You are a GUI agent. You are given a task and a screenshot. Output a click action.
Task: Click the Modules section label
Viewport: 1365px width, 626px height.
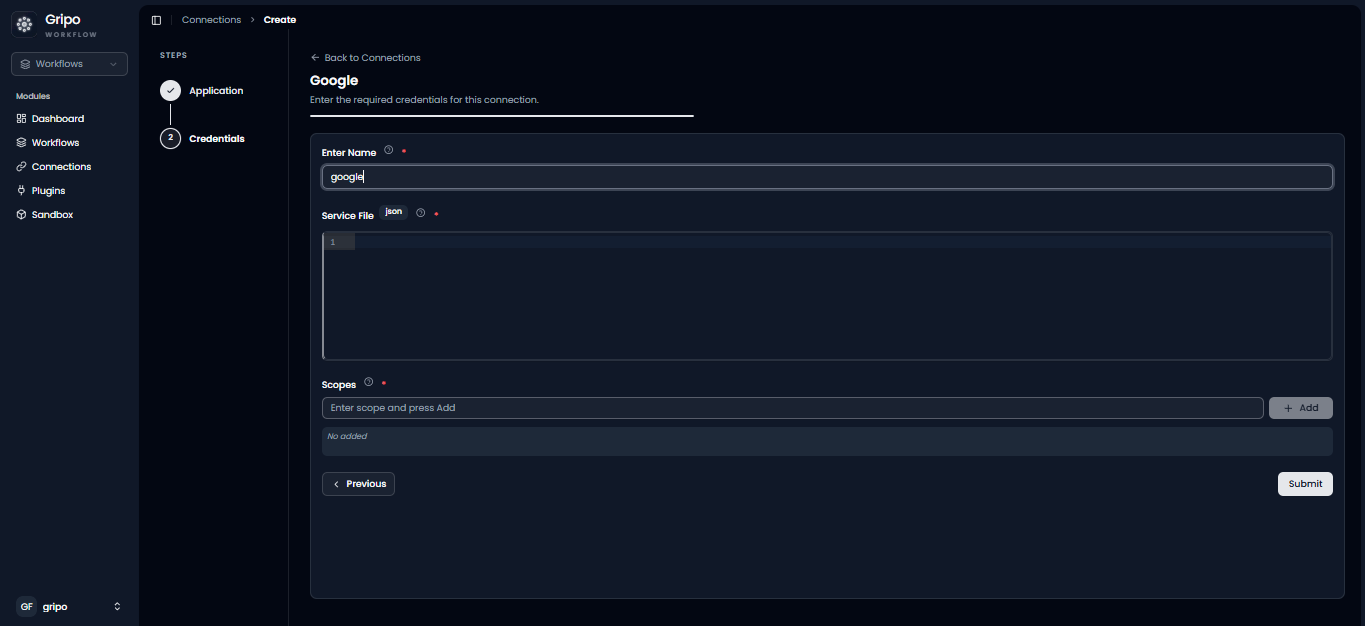coord(33,96)
